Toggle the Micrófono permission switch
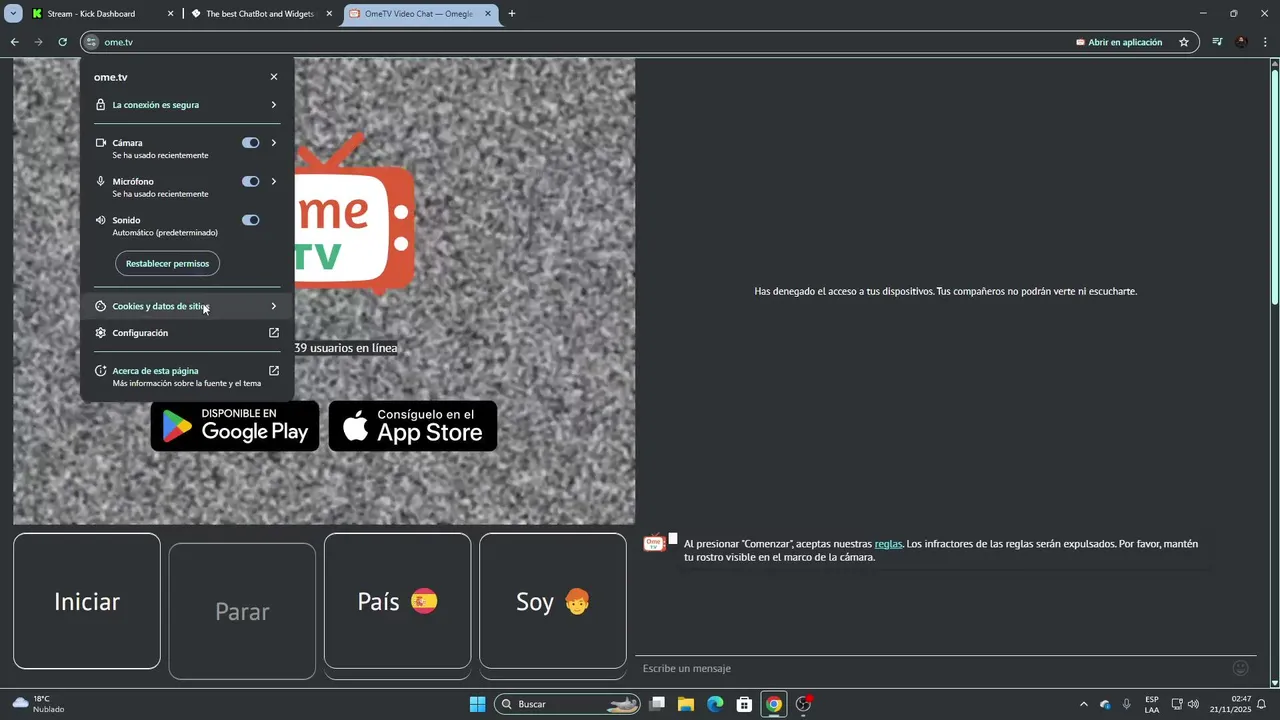 click(x=250, y=182)
